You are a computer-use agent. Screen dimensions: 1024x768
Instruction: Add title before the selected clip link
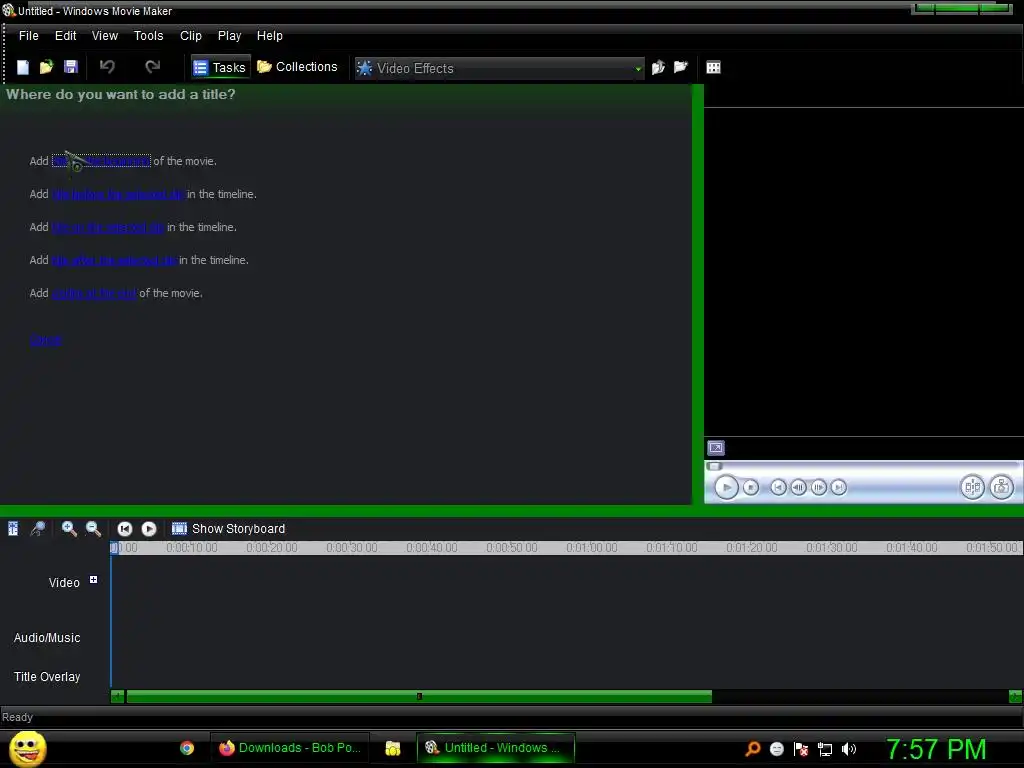pos(118,194)
